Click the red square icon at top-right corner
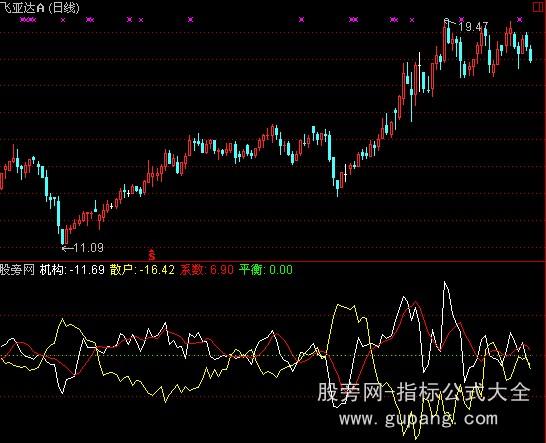Image resolution: width=546 pixels, height=443 pixels. [x=539, y=7]
